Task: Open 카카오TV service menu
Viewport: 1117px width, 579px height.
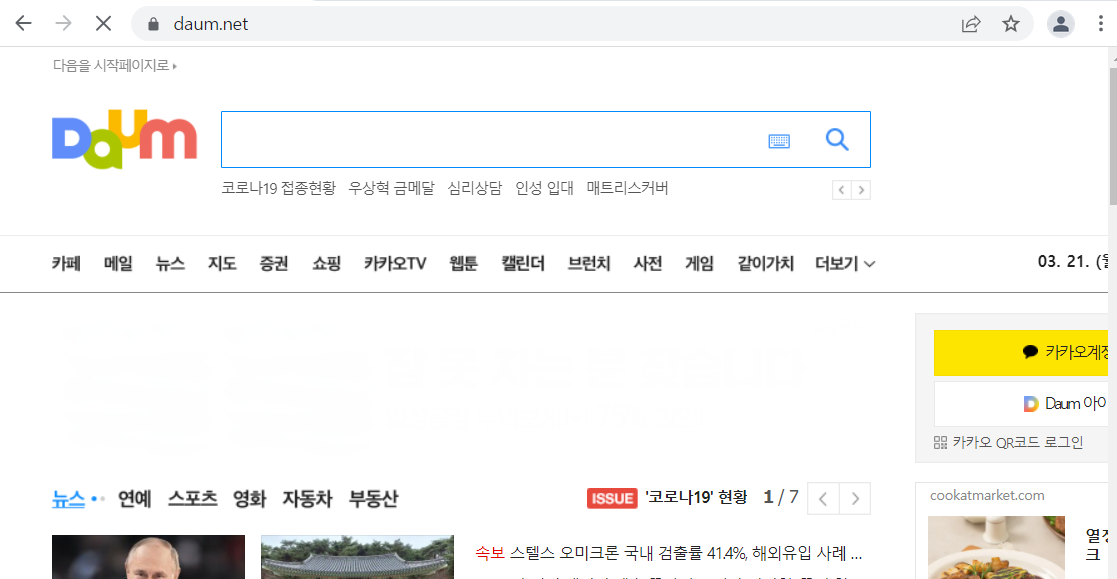Action: (x=395, y=264)
